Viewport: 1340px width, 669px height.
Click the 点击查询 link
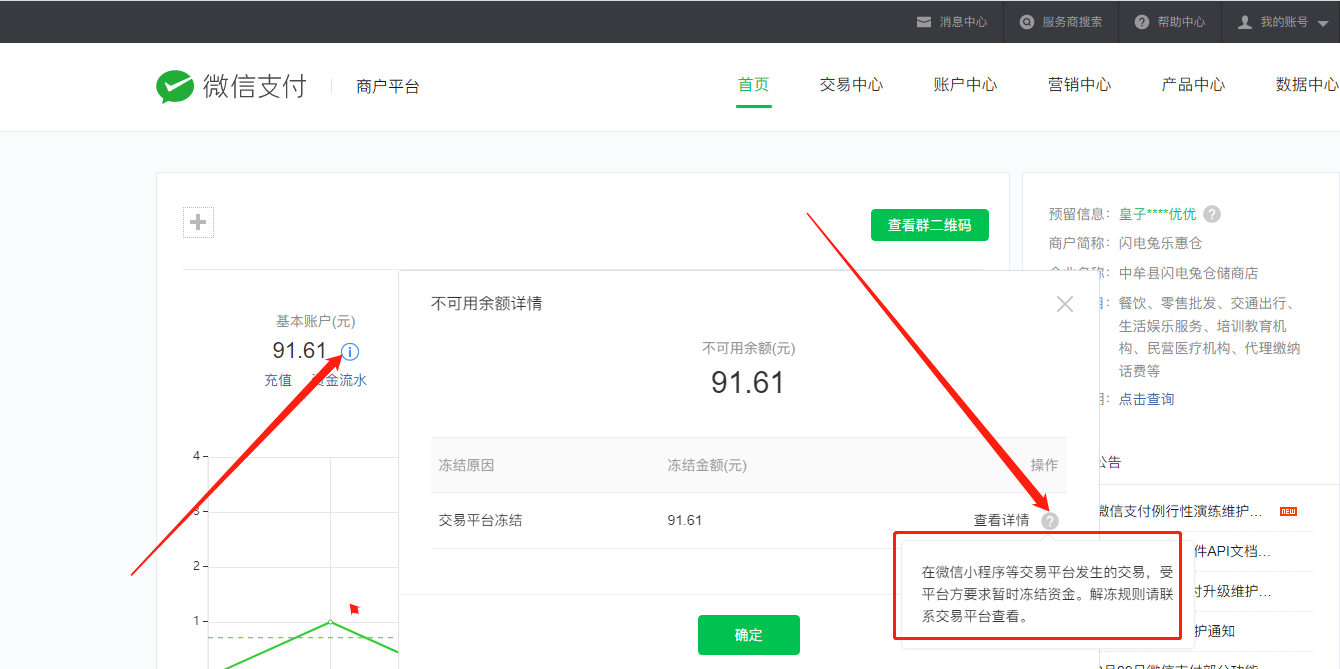[1146, 399]
